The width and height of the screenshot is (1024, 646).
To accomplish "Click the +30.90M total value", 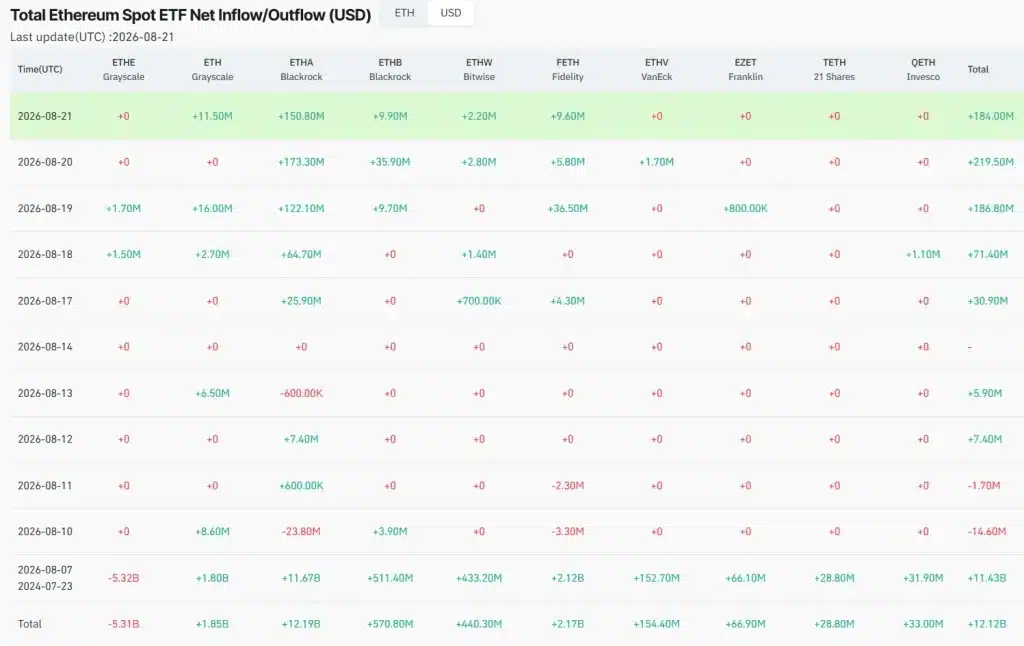I will pyautogui.click(x=987, y=301).
